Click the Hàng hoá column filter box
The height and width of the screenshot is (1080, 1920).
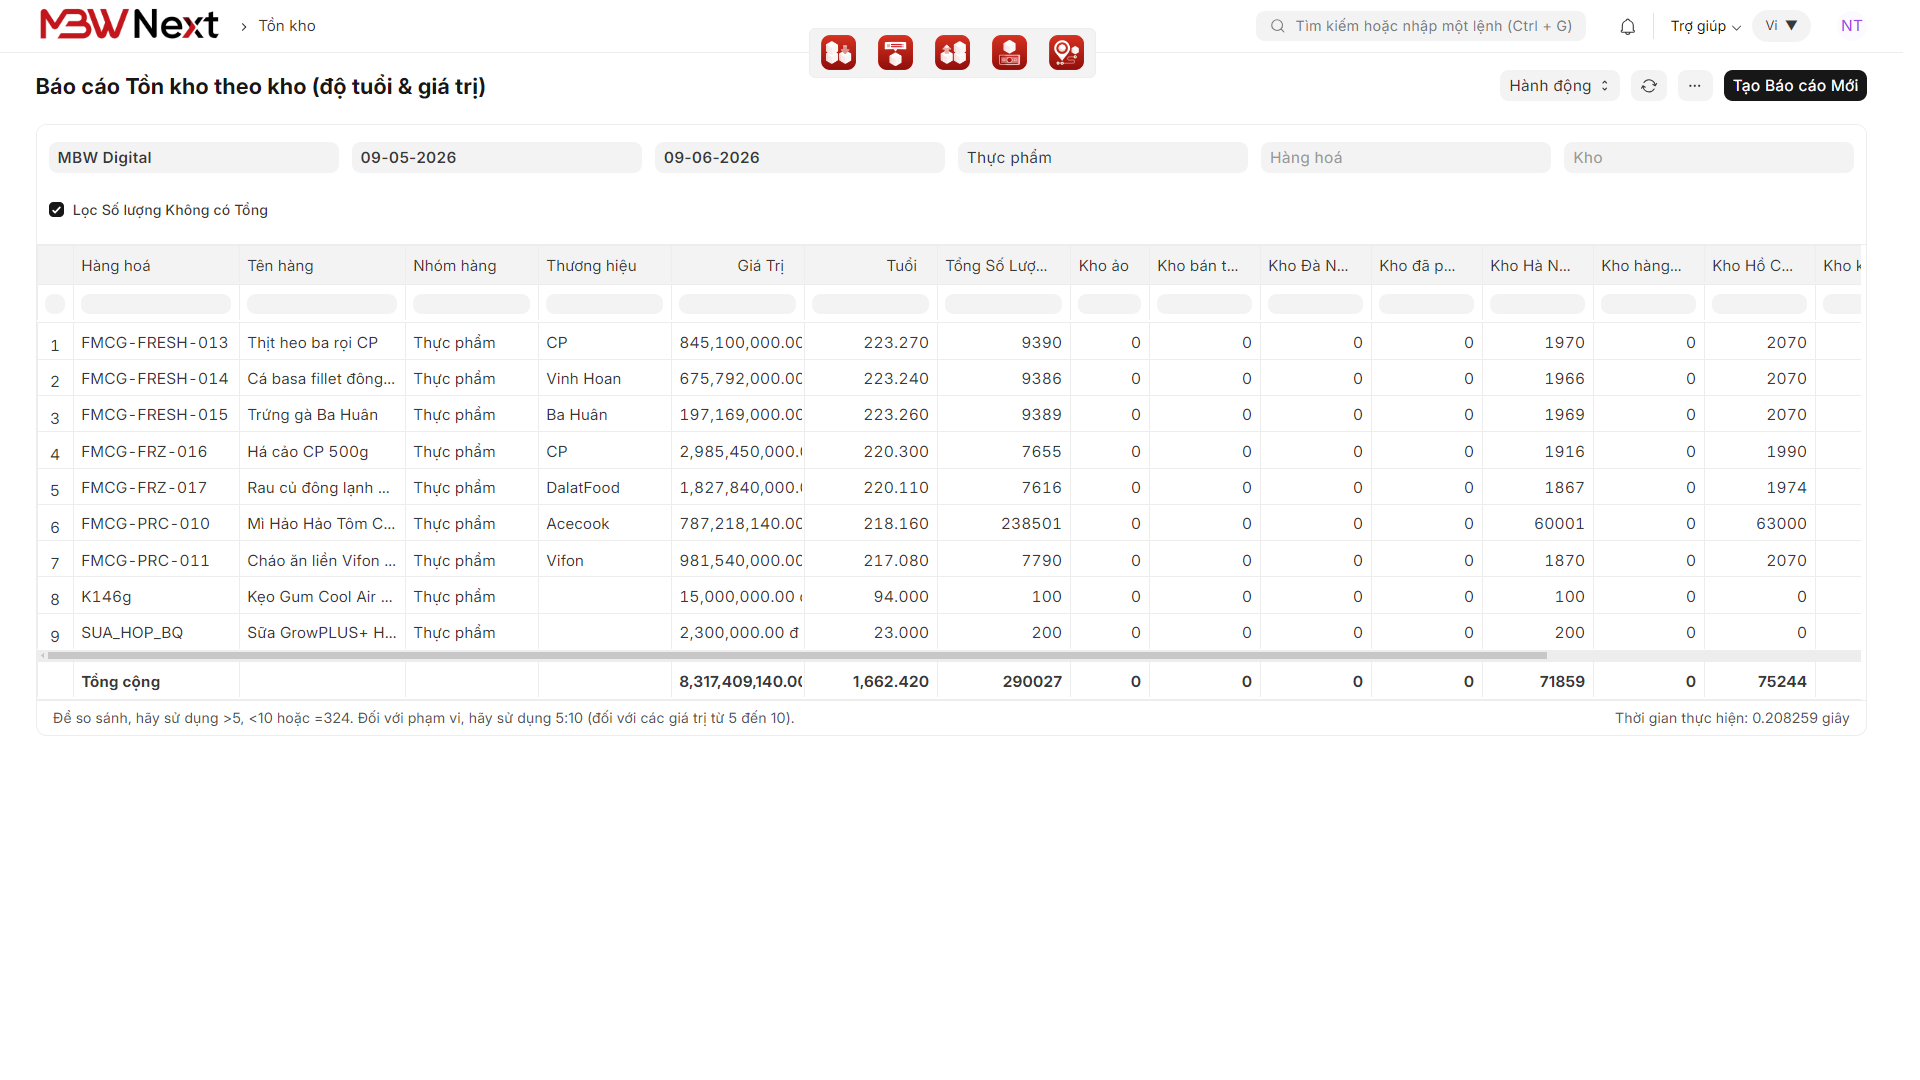click(x=156, y=304)
